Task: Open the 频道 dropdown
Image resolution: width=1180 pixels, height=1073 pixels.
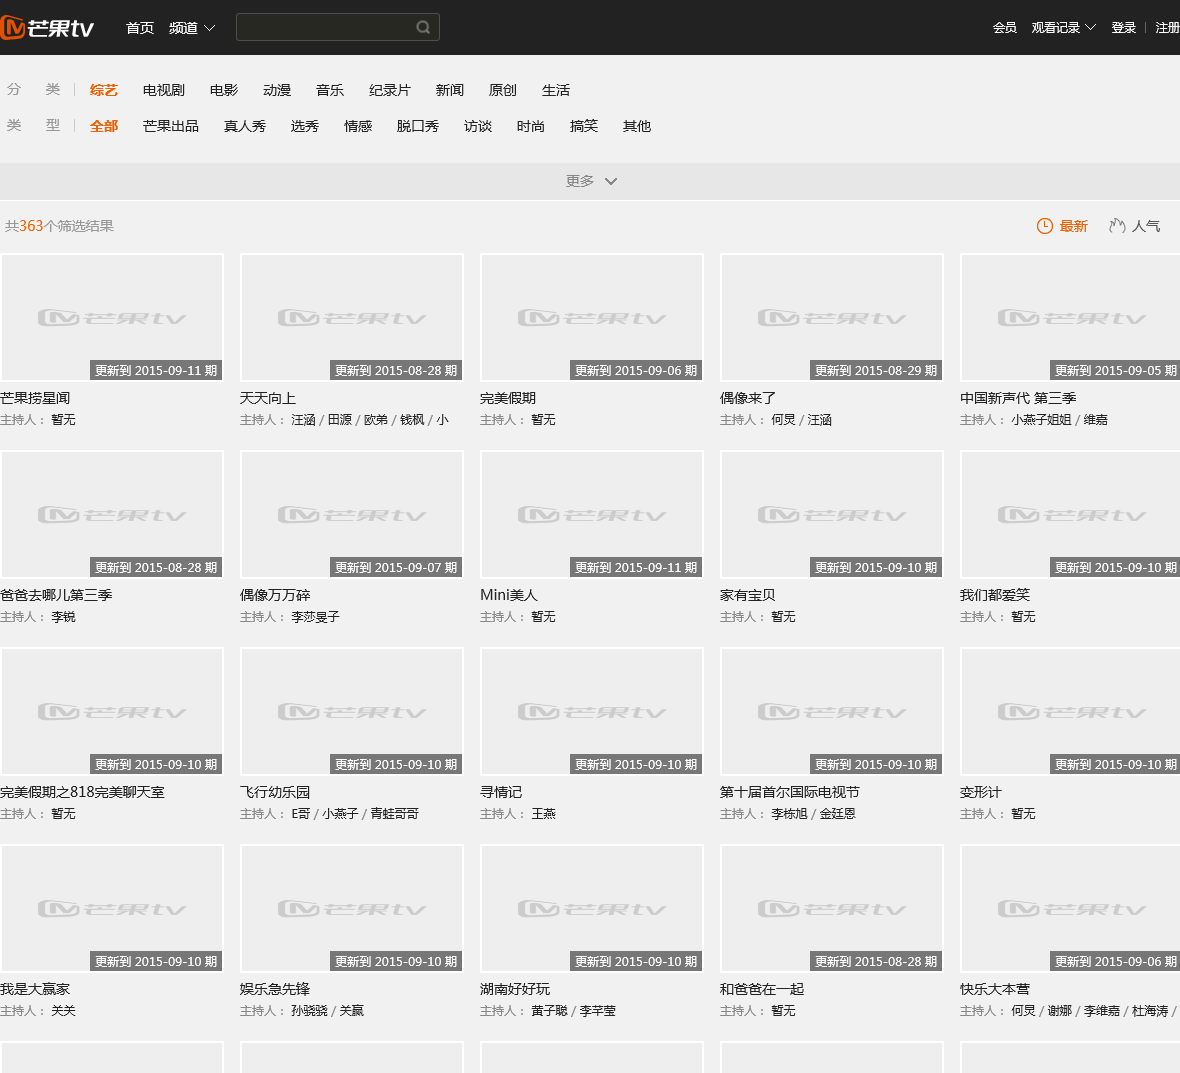Action: click(x=192, y=28)
